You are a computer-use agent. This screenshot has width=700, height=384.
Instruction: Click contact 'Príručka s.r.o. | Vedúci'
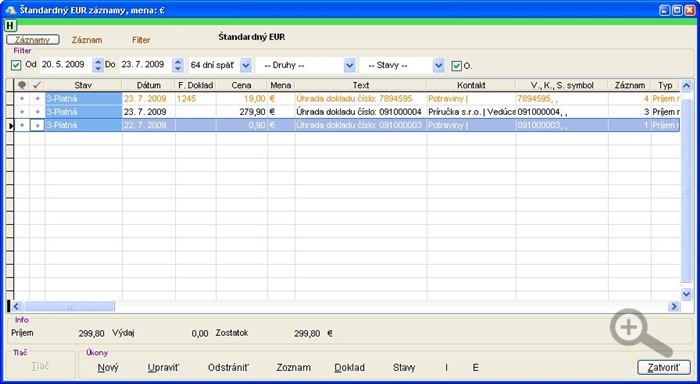(471, 112)
